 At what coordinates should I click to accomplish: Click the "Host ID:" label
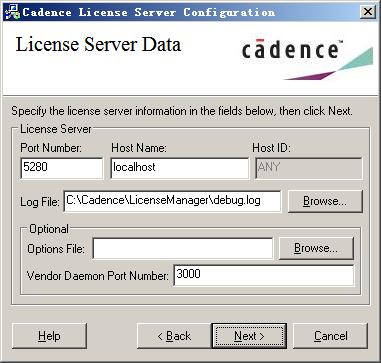(x=271, y=148)
